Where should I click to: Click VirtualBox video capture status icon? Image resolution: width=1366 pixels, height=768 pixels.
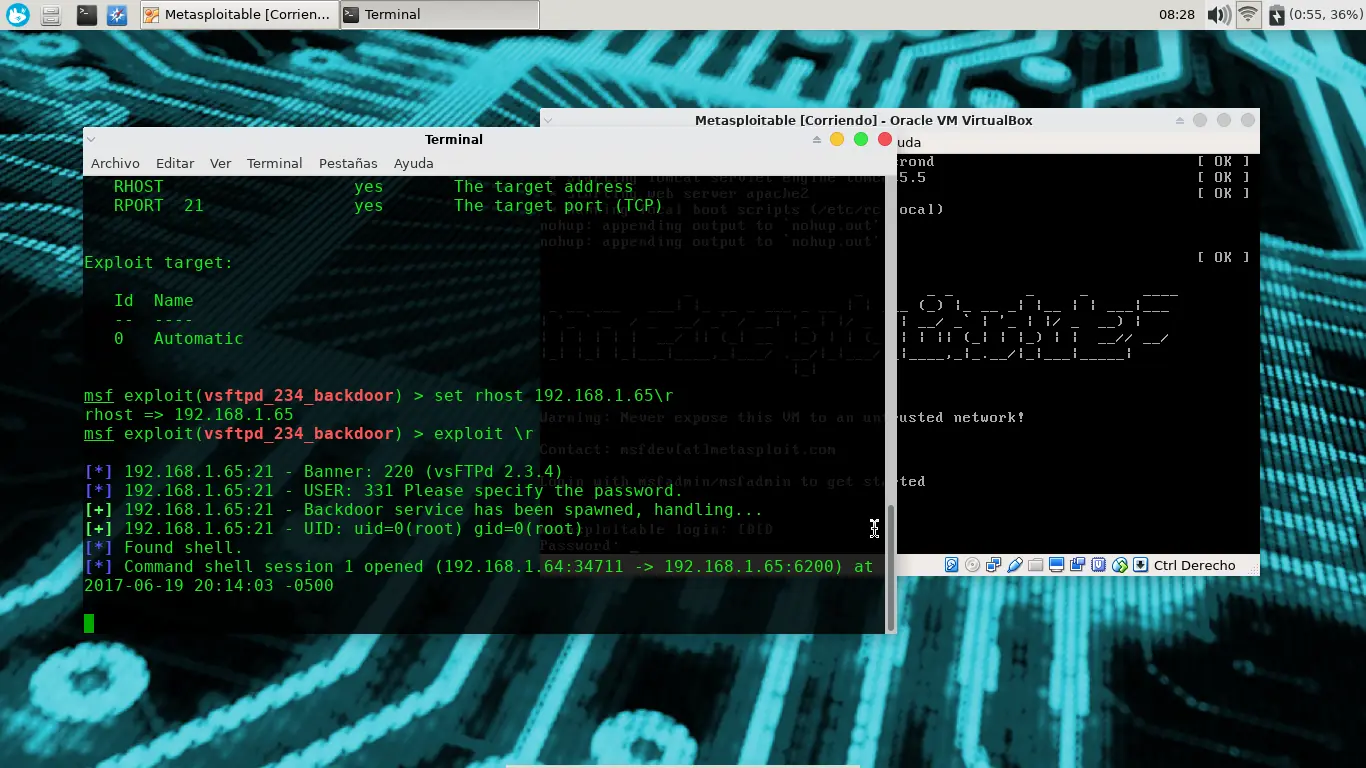tap(1077, 565)
